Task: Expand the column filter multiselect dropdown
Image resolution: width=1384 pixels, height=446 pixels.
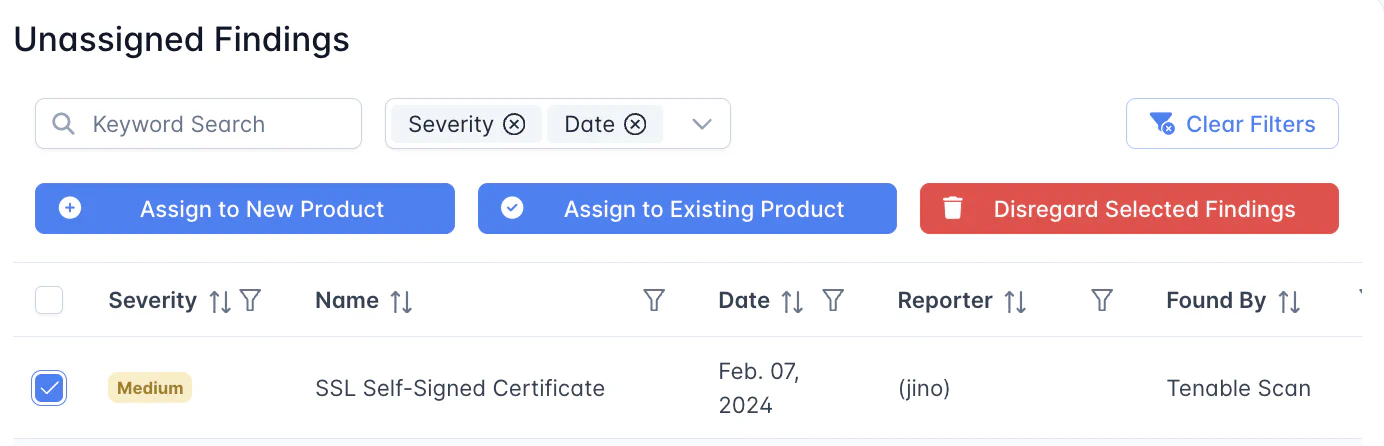Action: pyautogui.click(x=702, y=124)
